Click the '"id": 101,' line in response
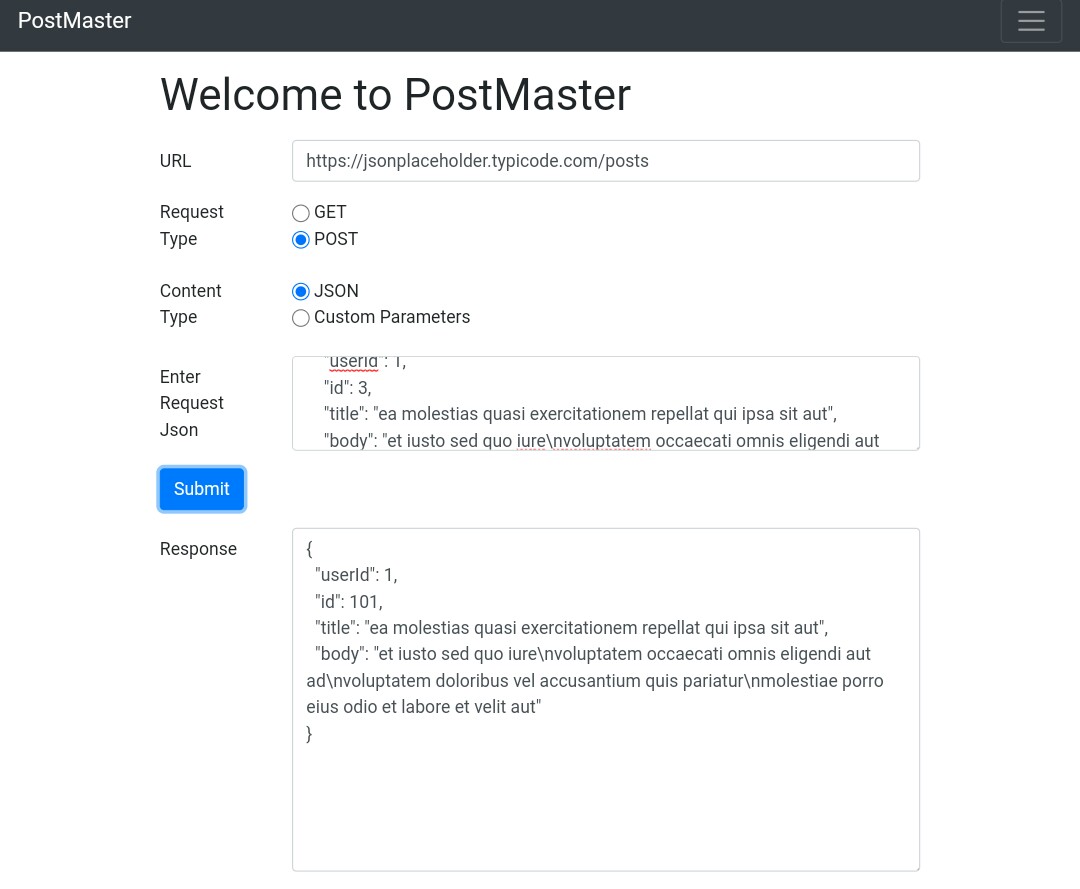 [x=349, y=602]
